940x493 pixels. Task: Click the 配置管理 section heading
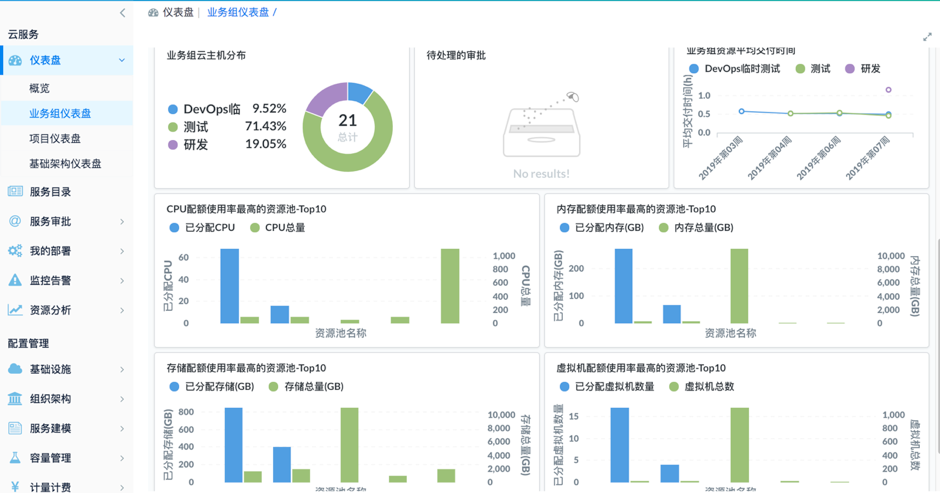28,343
